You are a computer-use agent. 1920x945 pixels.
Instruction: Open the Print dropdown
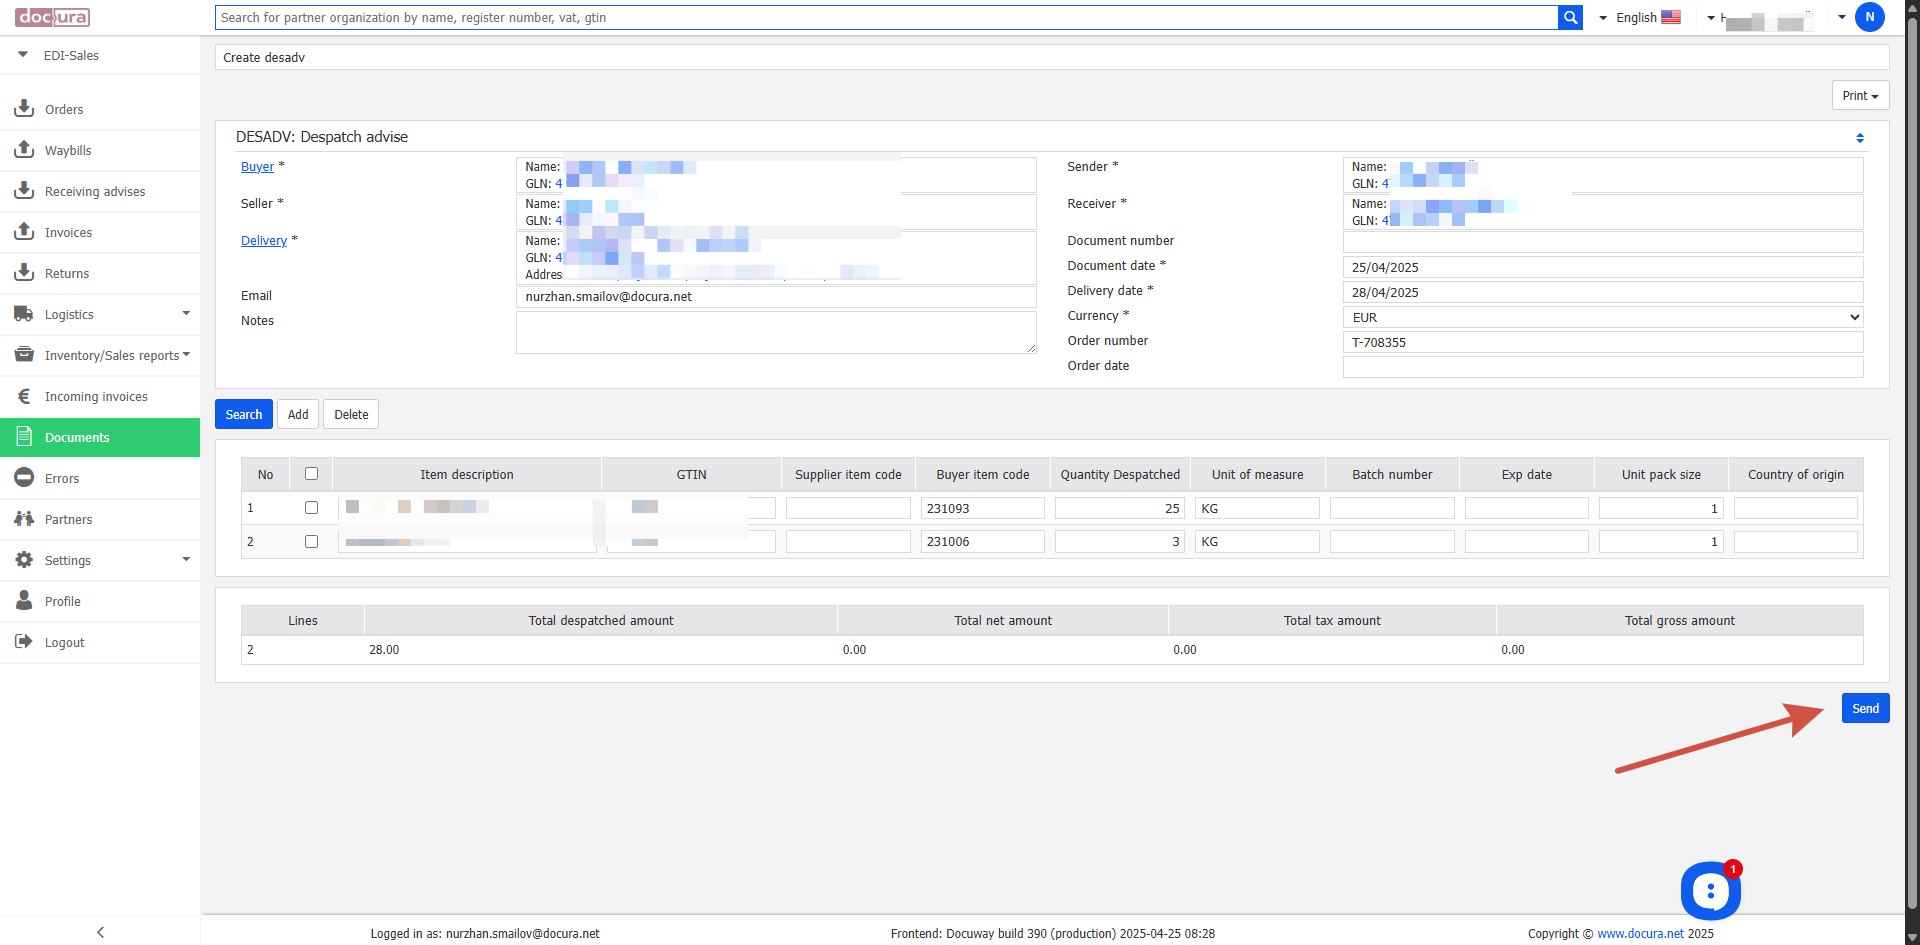coord(1860,96)
